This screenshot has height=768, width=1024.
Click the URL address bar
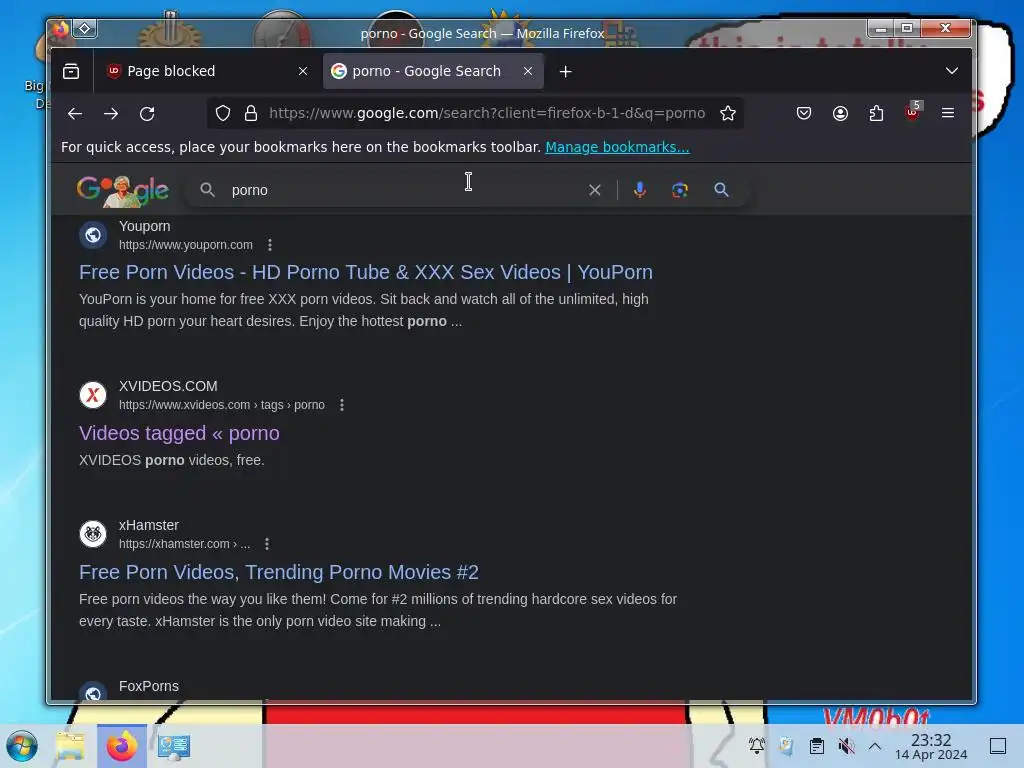click(487, 113)
